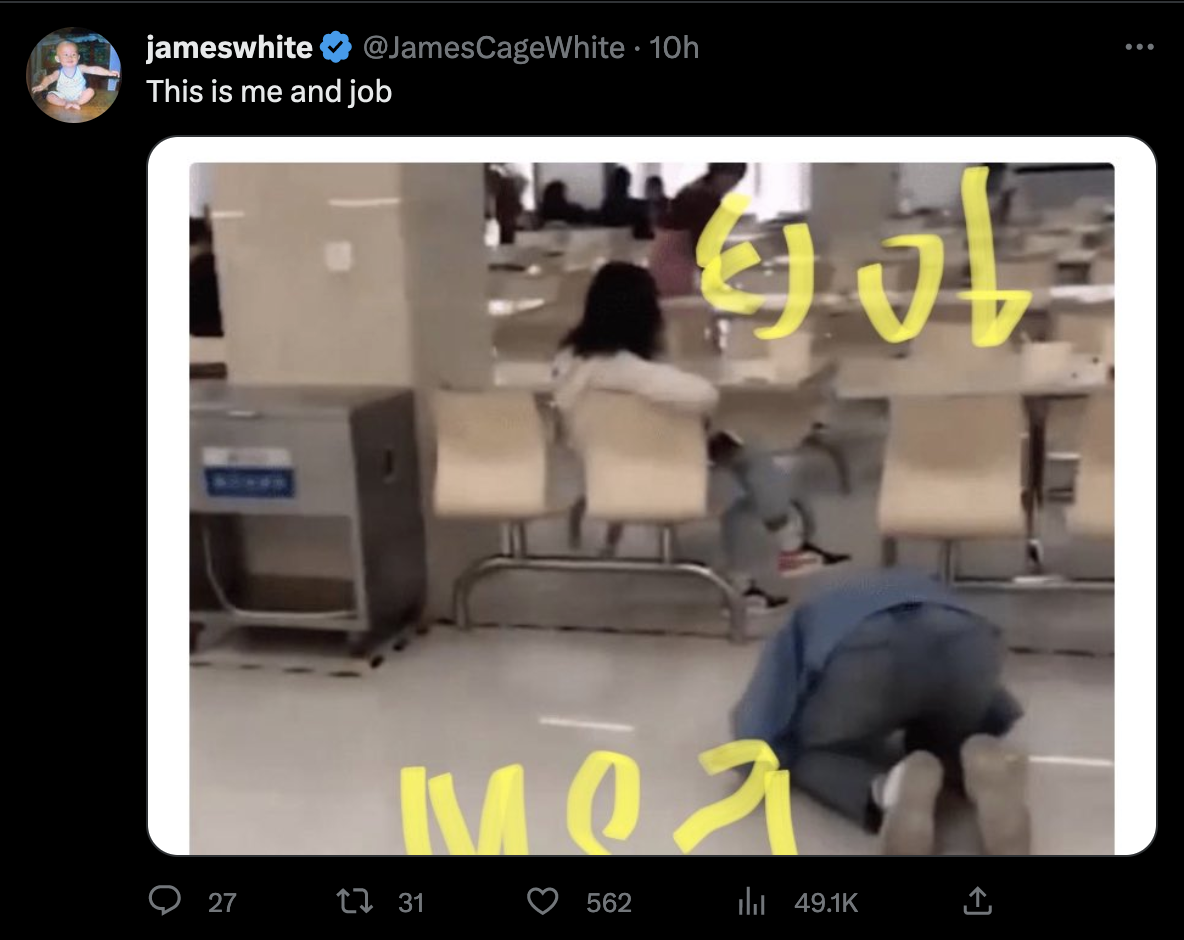Click the yellow "job" text in video

click(861, 257)
